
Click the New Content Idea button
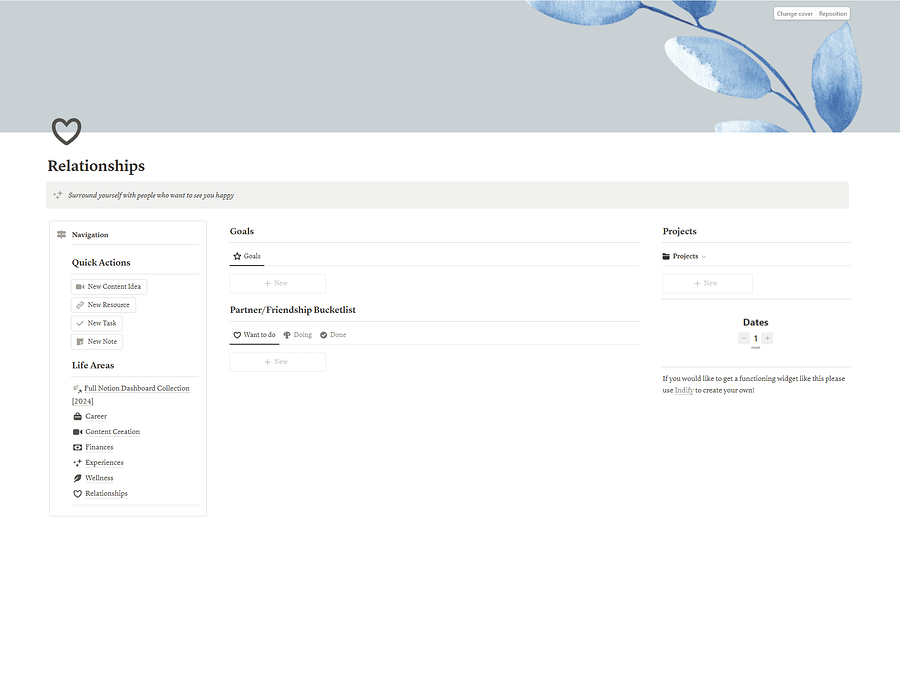(109, 286)
